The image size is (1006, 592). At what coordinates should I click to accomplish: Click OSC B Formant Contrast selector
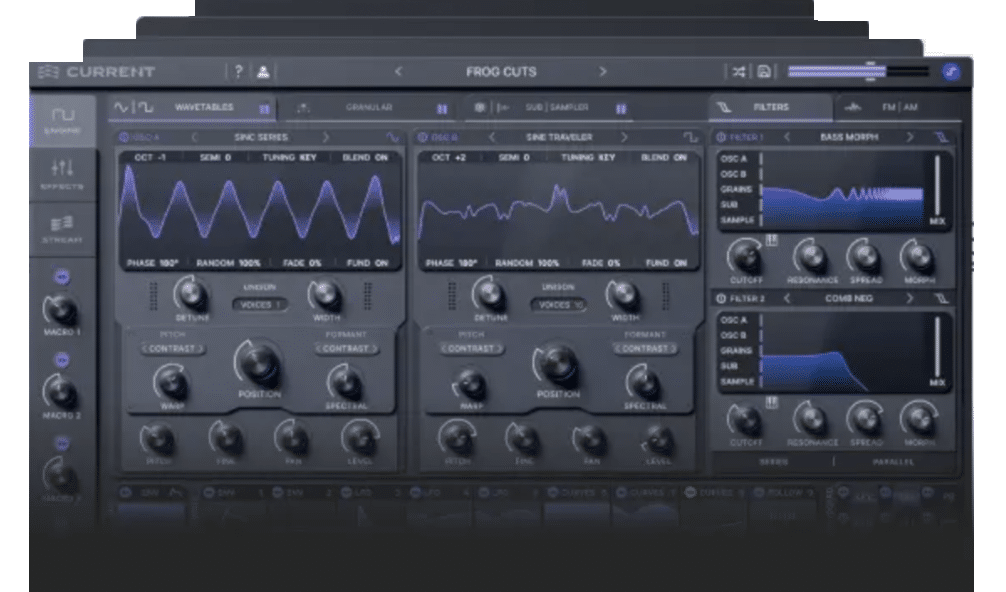(645, 349)
